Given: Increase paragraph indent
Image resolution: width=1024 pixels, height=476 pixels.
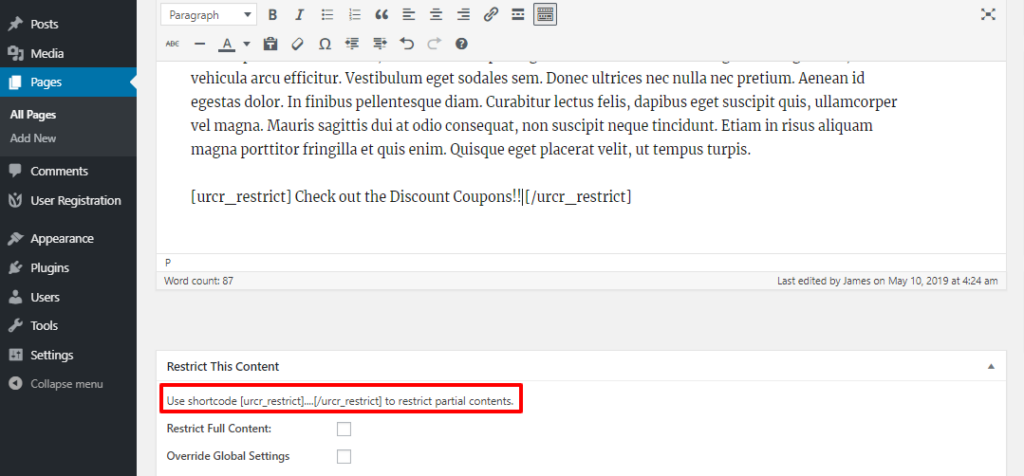Looking at the screenshot, I should (x=380, y=44).
